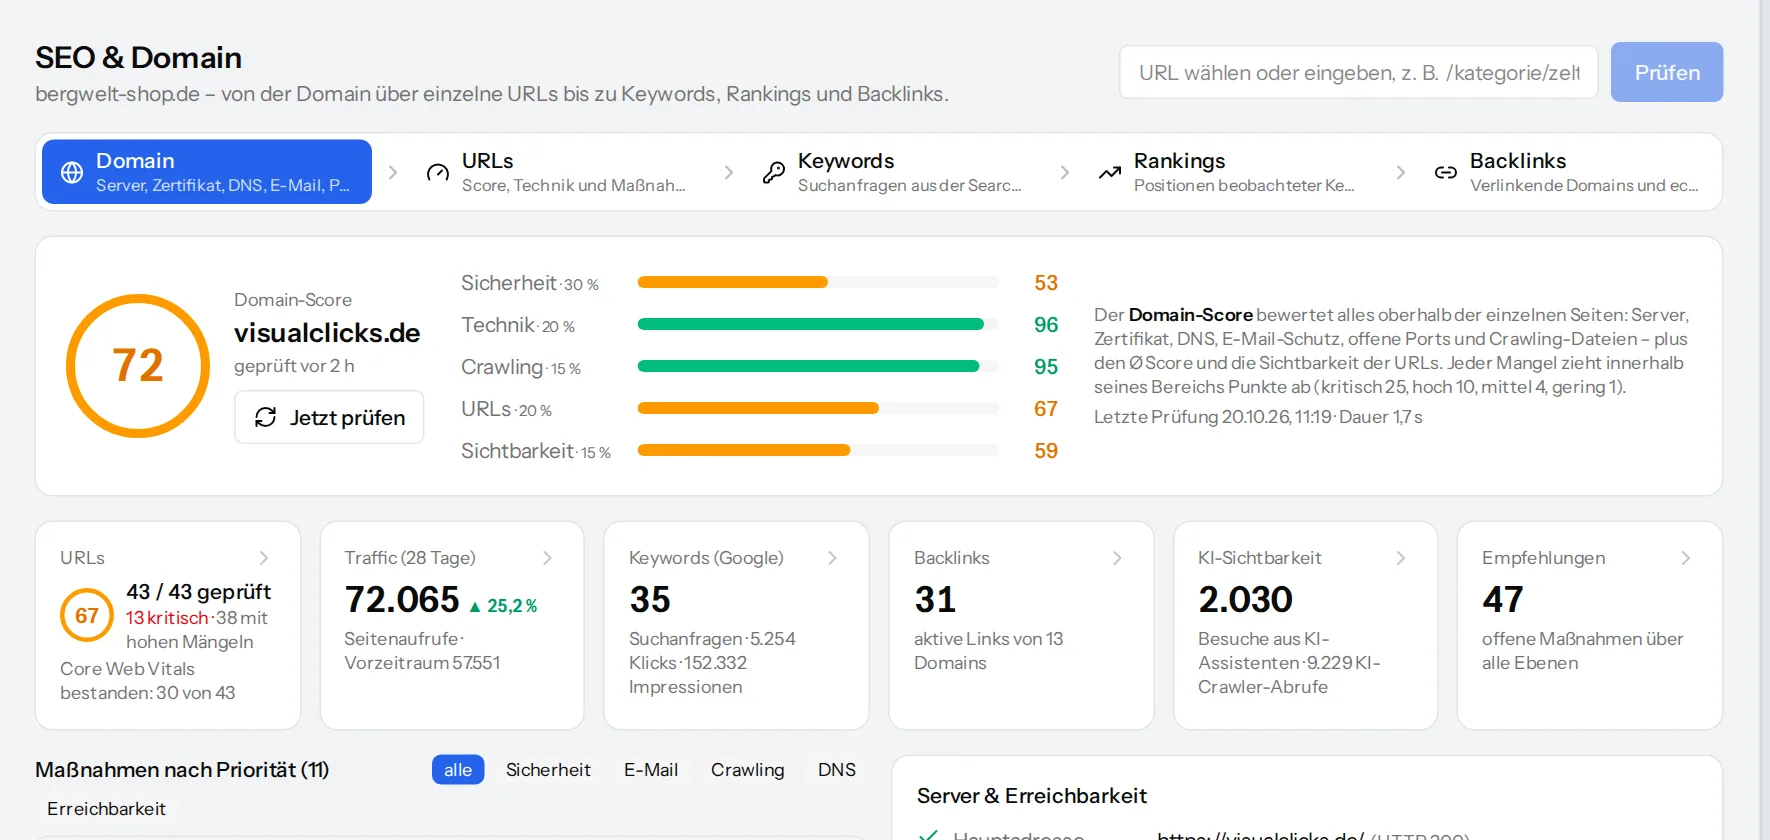1770x840 pixels.
Task: Click the 72 domain score ring
Action: click(x=138, y=365)
